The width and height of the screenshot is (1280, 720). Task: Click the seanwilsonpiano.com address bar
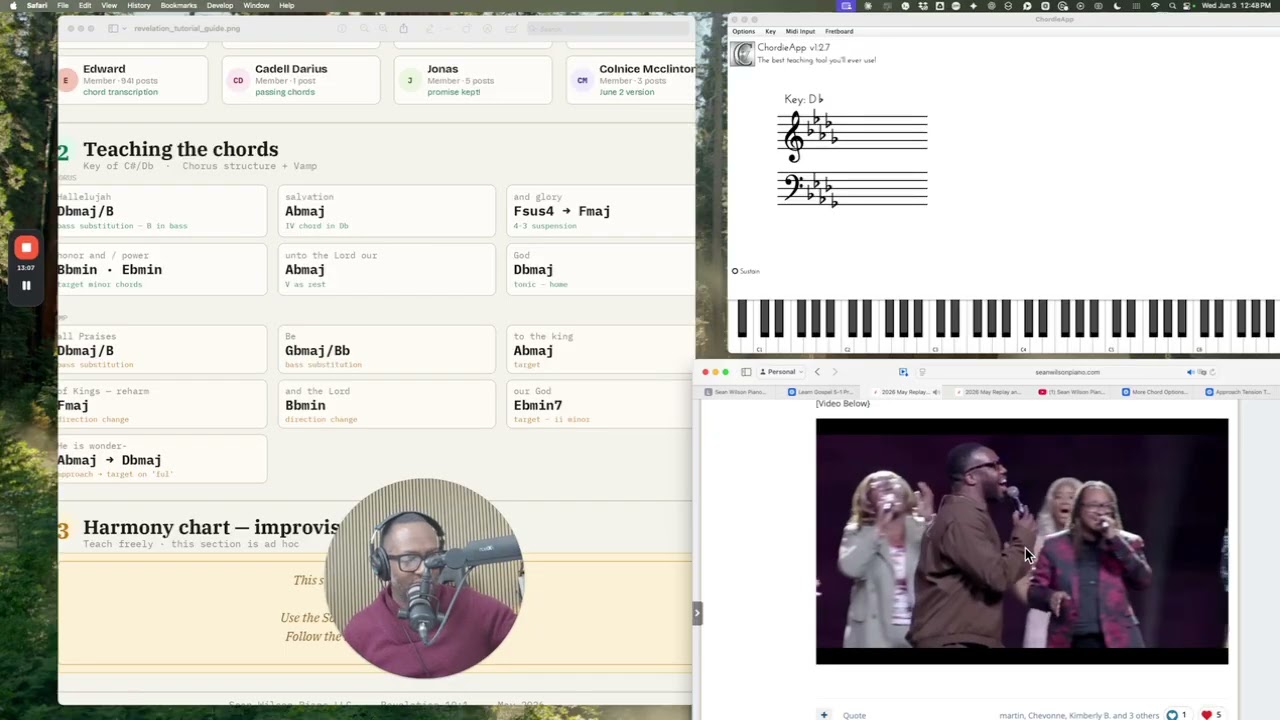(1067, 372)
